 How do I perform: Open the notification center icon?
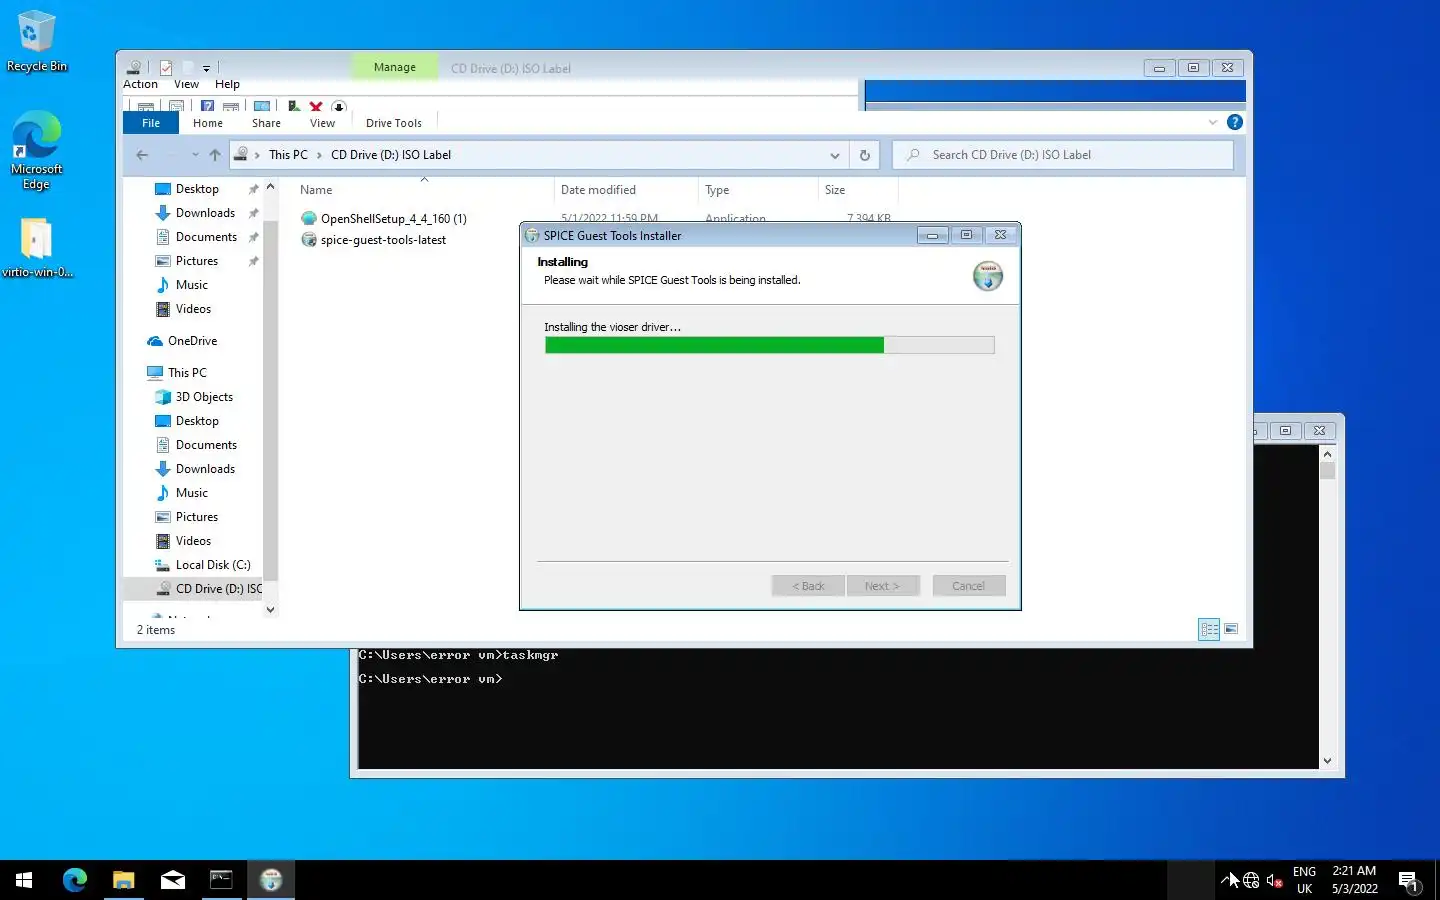1409,881
